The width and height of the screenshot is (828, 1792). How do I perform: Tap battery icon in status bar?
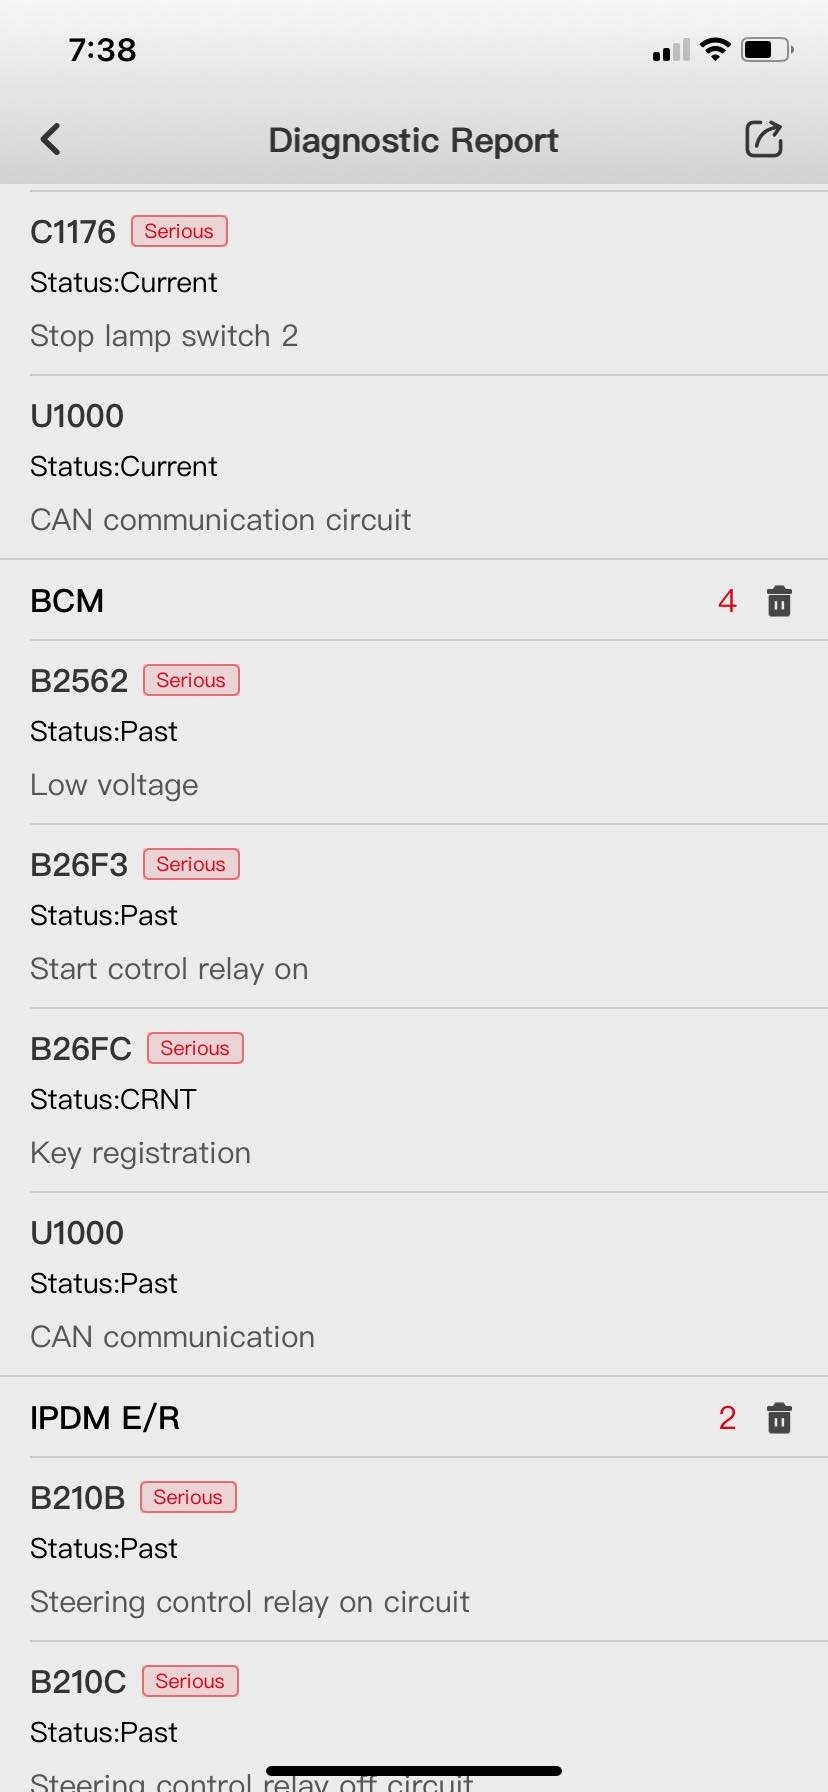click(766, 49)
